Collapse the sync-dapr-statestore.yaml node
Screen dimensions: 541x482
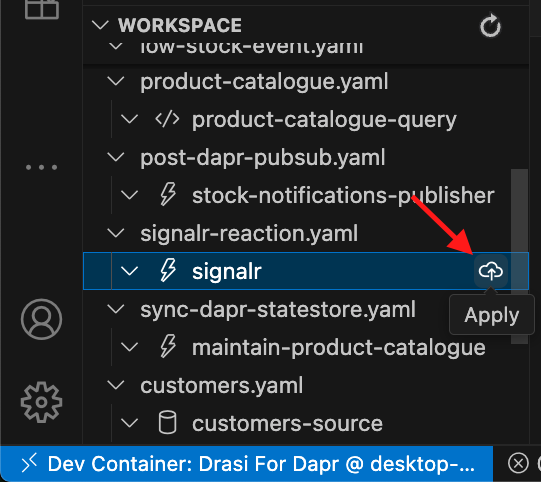[x=116, y=309]
